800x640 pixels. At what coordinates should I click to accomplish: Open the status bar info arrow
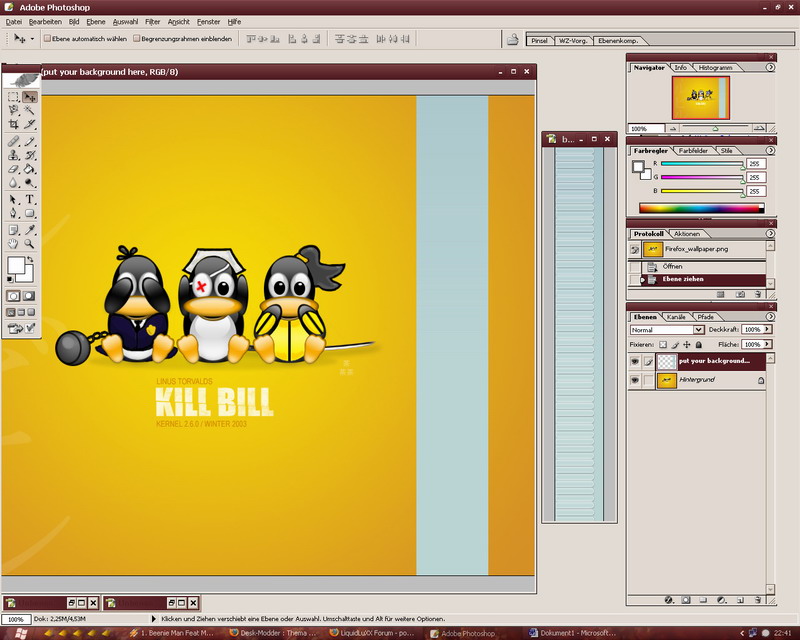tap(154, 619)
